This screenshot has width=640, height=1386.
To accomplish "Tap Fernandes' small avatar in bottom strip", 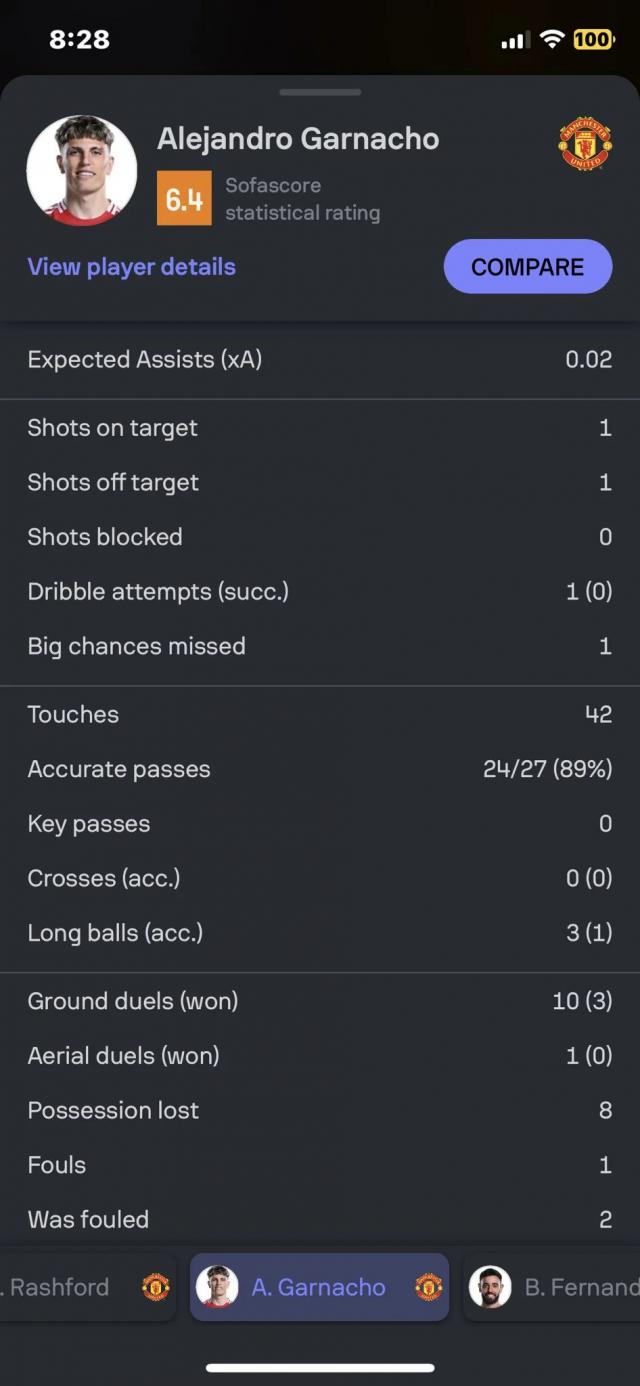I will (x=490, y=1287).
